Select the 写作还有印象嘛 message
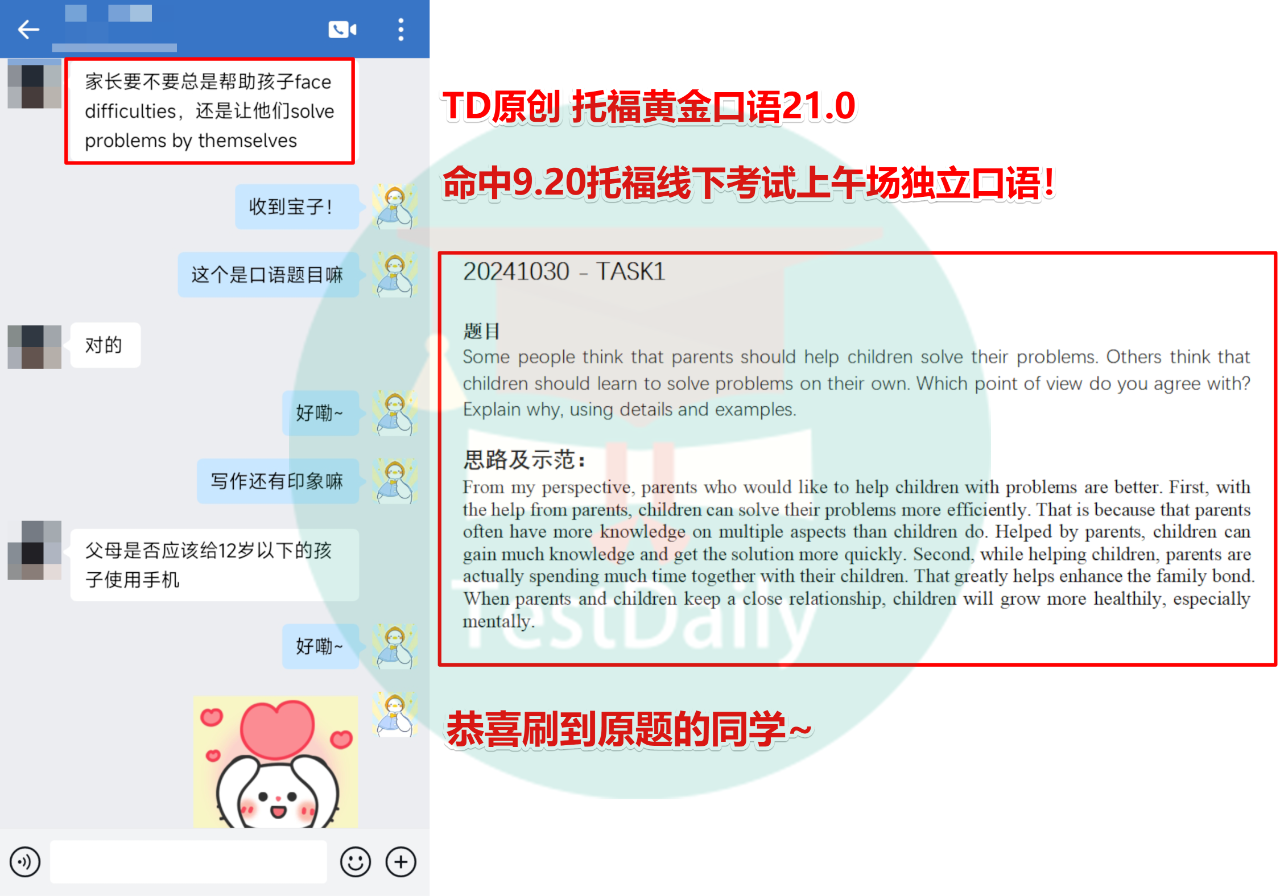This screenshot has width=1280, height=896. click(x=277, y=481)
